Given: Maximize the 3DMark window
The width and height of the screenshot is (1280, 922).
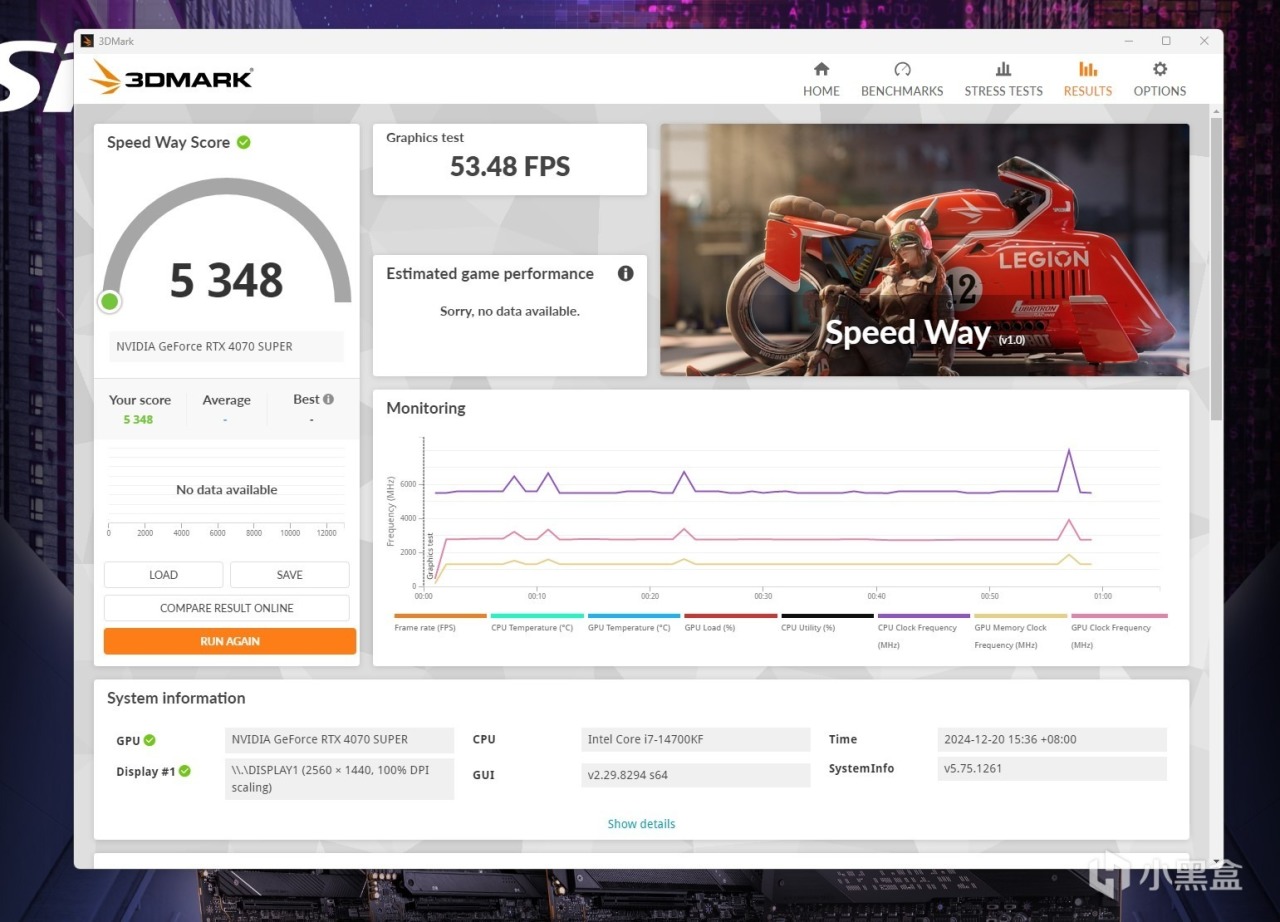Looking at the screenshot, I should [1166, 41].
